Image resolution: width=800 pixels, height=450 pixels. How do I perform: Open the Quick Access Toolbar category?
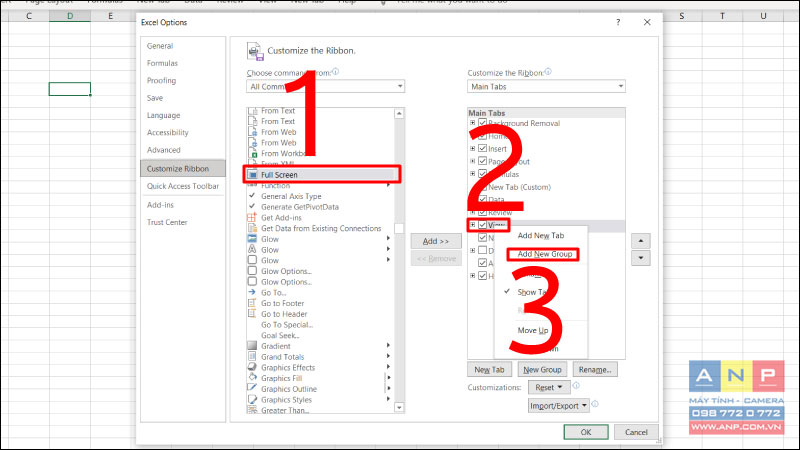183,186
